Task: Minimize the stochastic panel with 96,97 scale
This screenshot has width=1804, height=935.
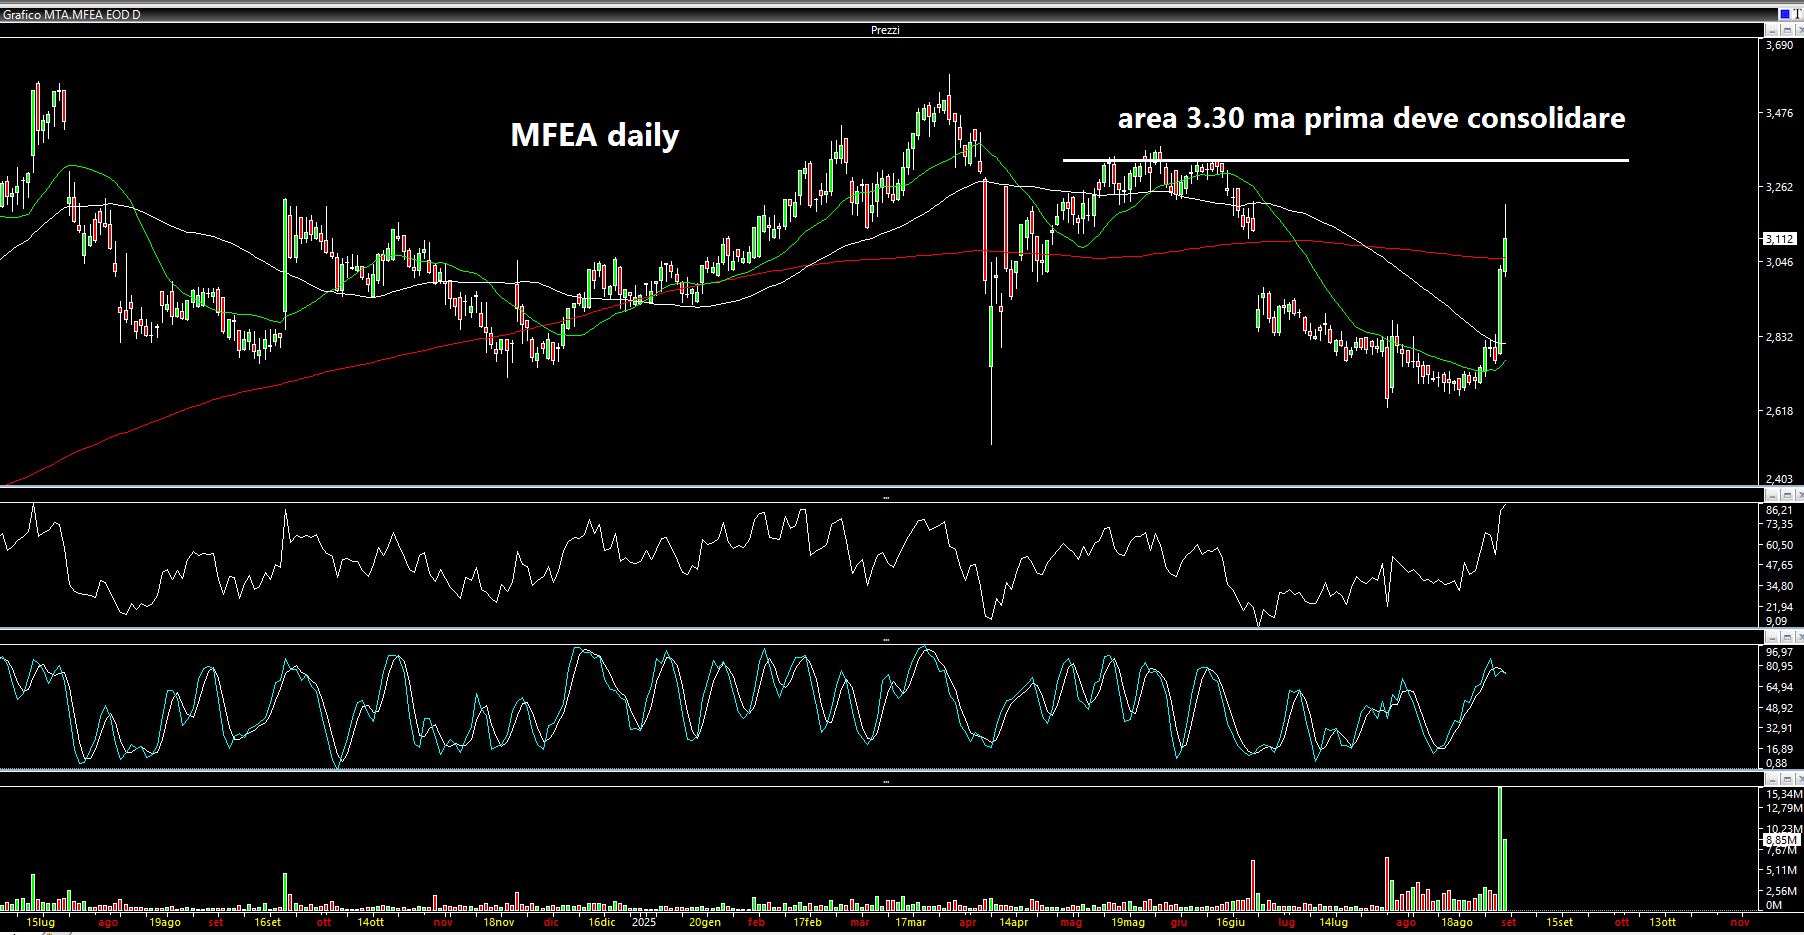Action: pos(1771,637)
